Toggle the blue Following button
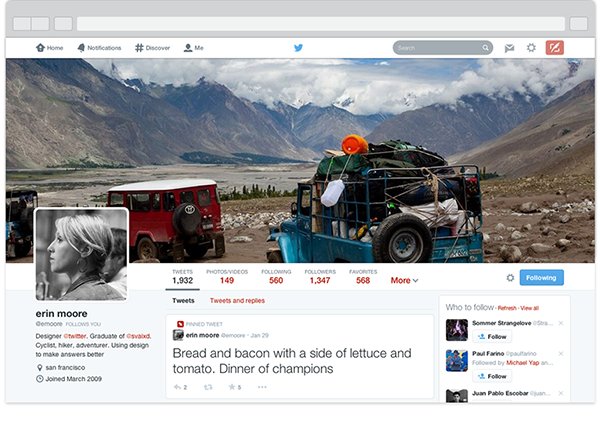The height and width of the screenshot is (423, 600). pyautogui.click(x=541, y=278)
